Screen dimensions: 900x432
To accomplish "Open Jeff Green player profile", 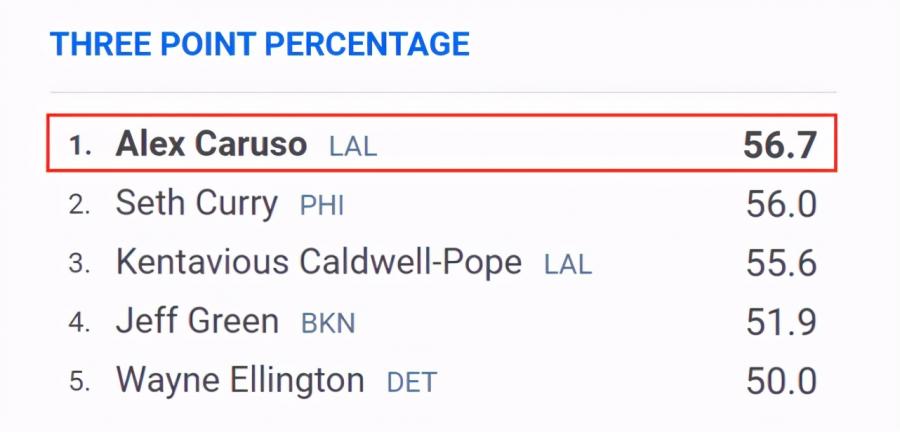I will pyautogui.click(x=197, y=321).
